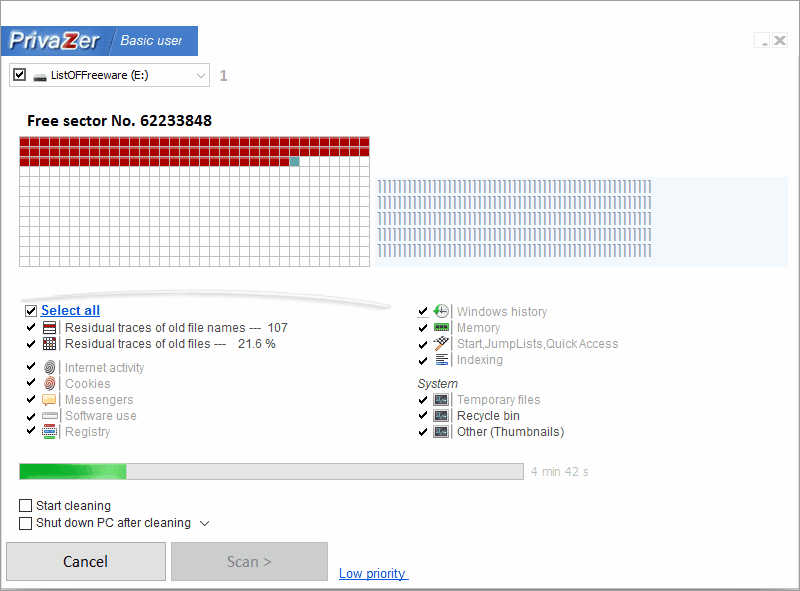Click the Memory chip icon

[441, 328]
